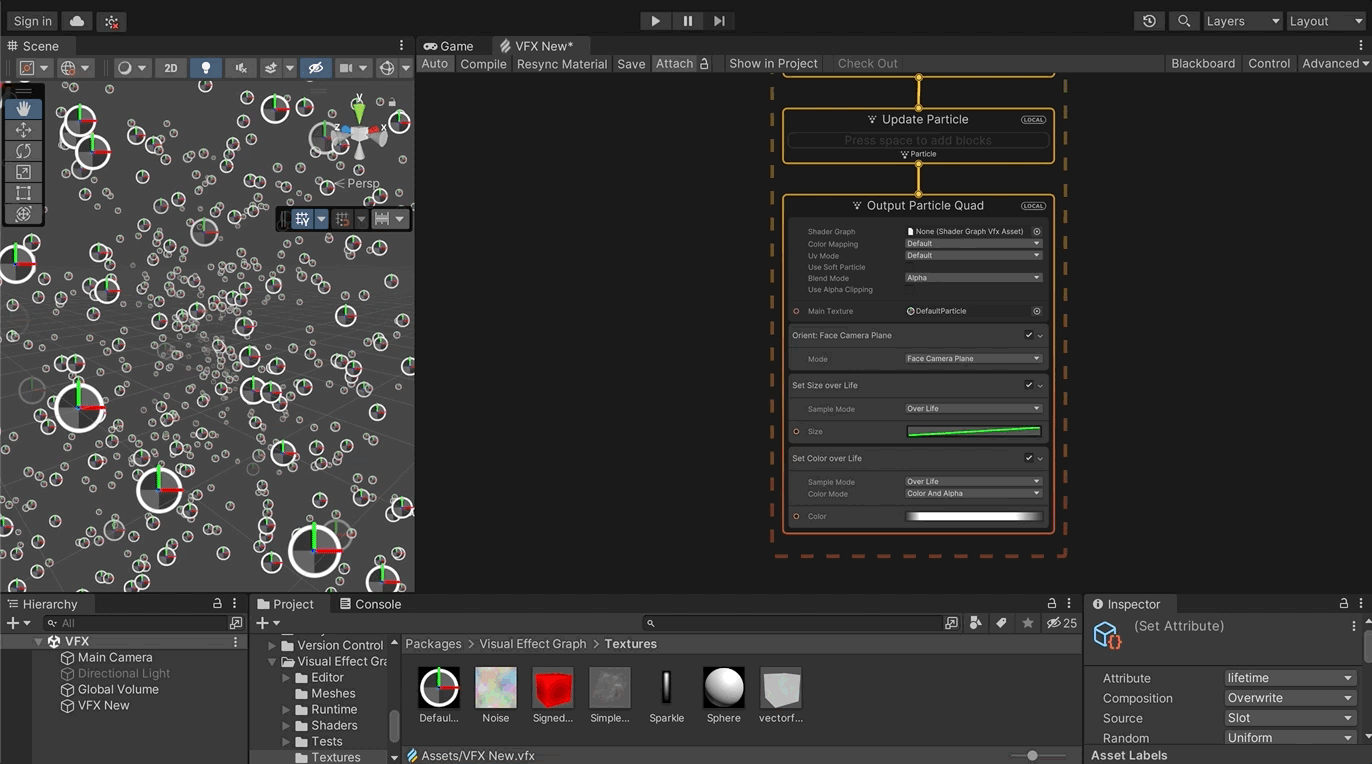Switch to the Console tab
Screen dimensions: 1372x764
(x=370, y=604)
